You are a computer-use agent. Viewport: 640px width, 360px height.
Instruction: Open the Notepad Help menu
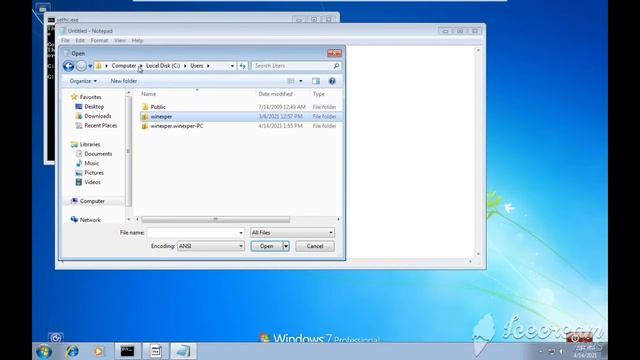pos(137,40)
